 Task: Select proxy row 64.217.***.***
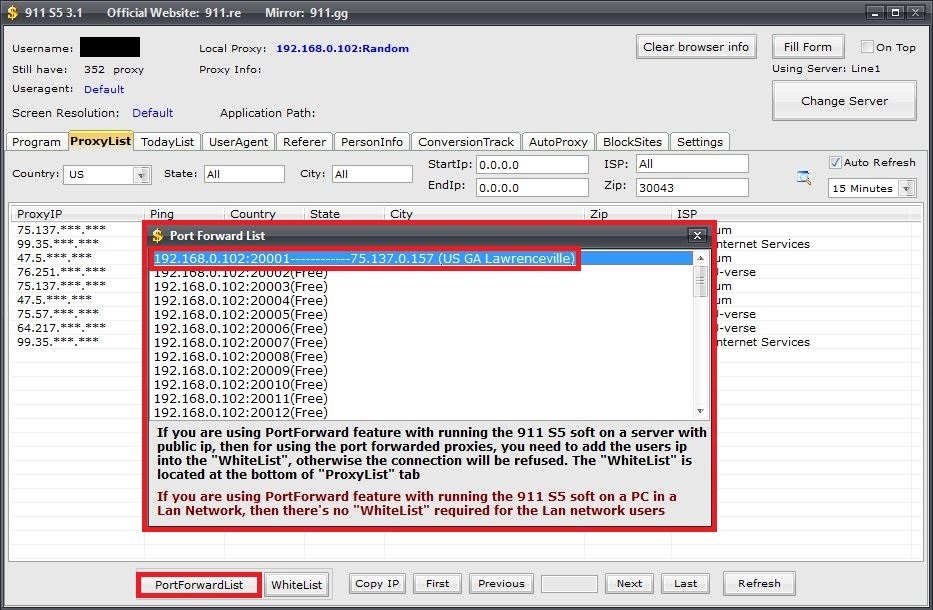point(61,328)
